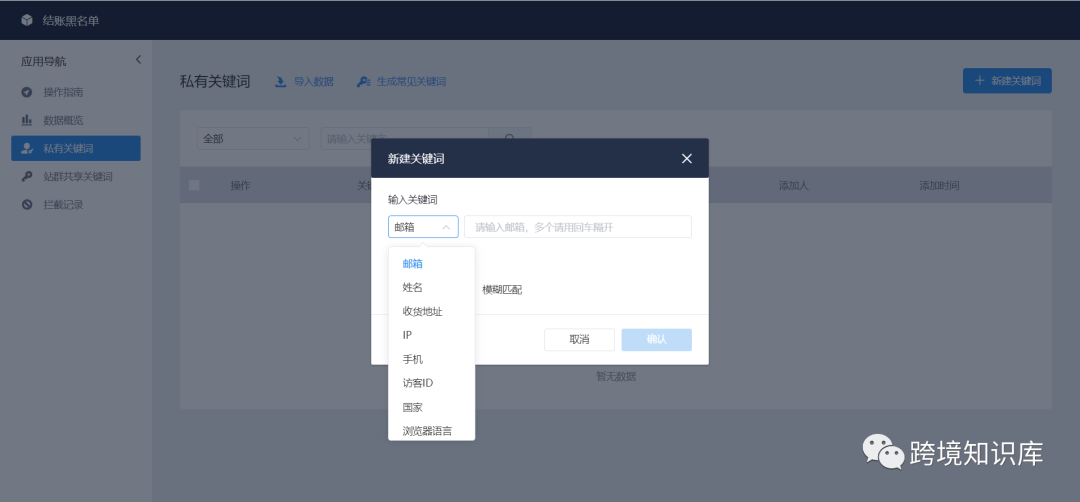Click the 结账黑名单 app cube icon
Image resolution: width=1080 pixels, height=502 pixels.
27,21
